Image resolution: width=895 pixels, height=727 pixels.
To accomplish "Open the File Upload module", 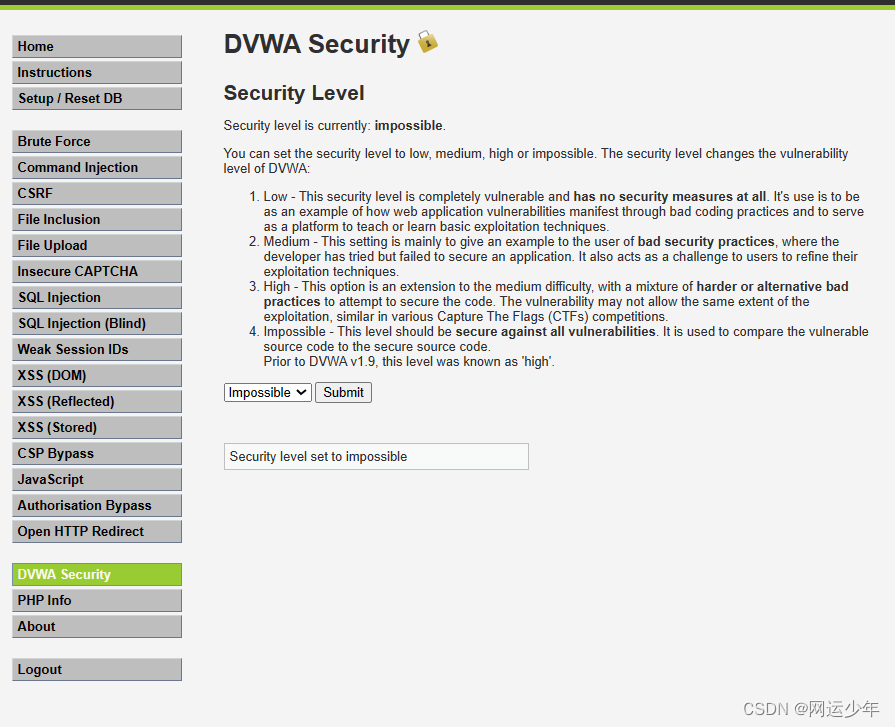I will pos(96,245).
